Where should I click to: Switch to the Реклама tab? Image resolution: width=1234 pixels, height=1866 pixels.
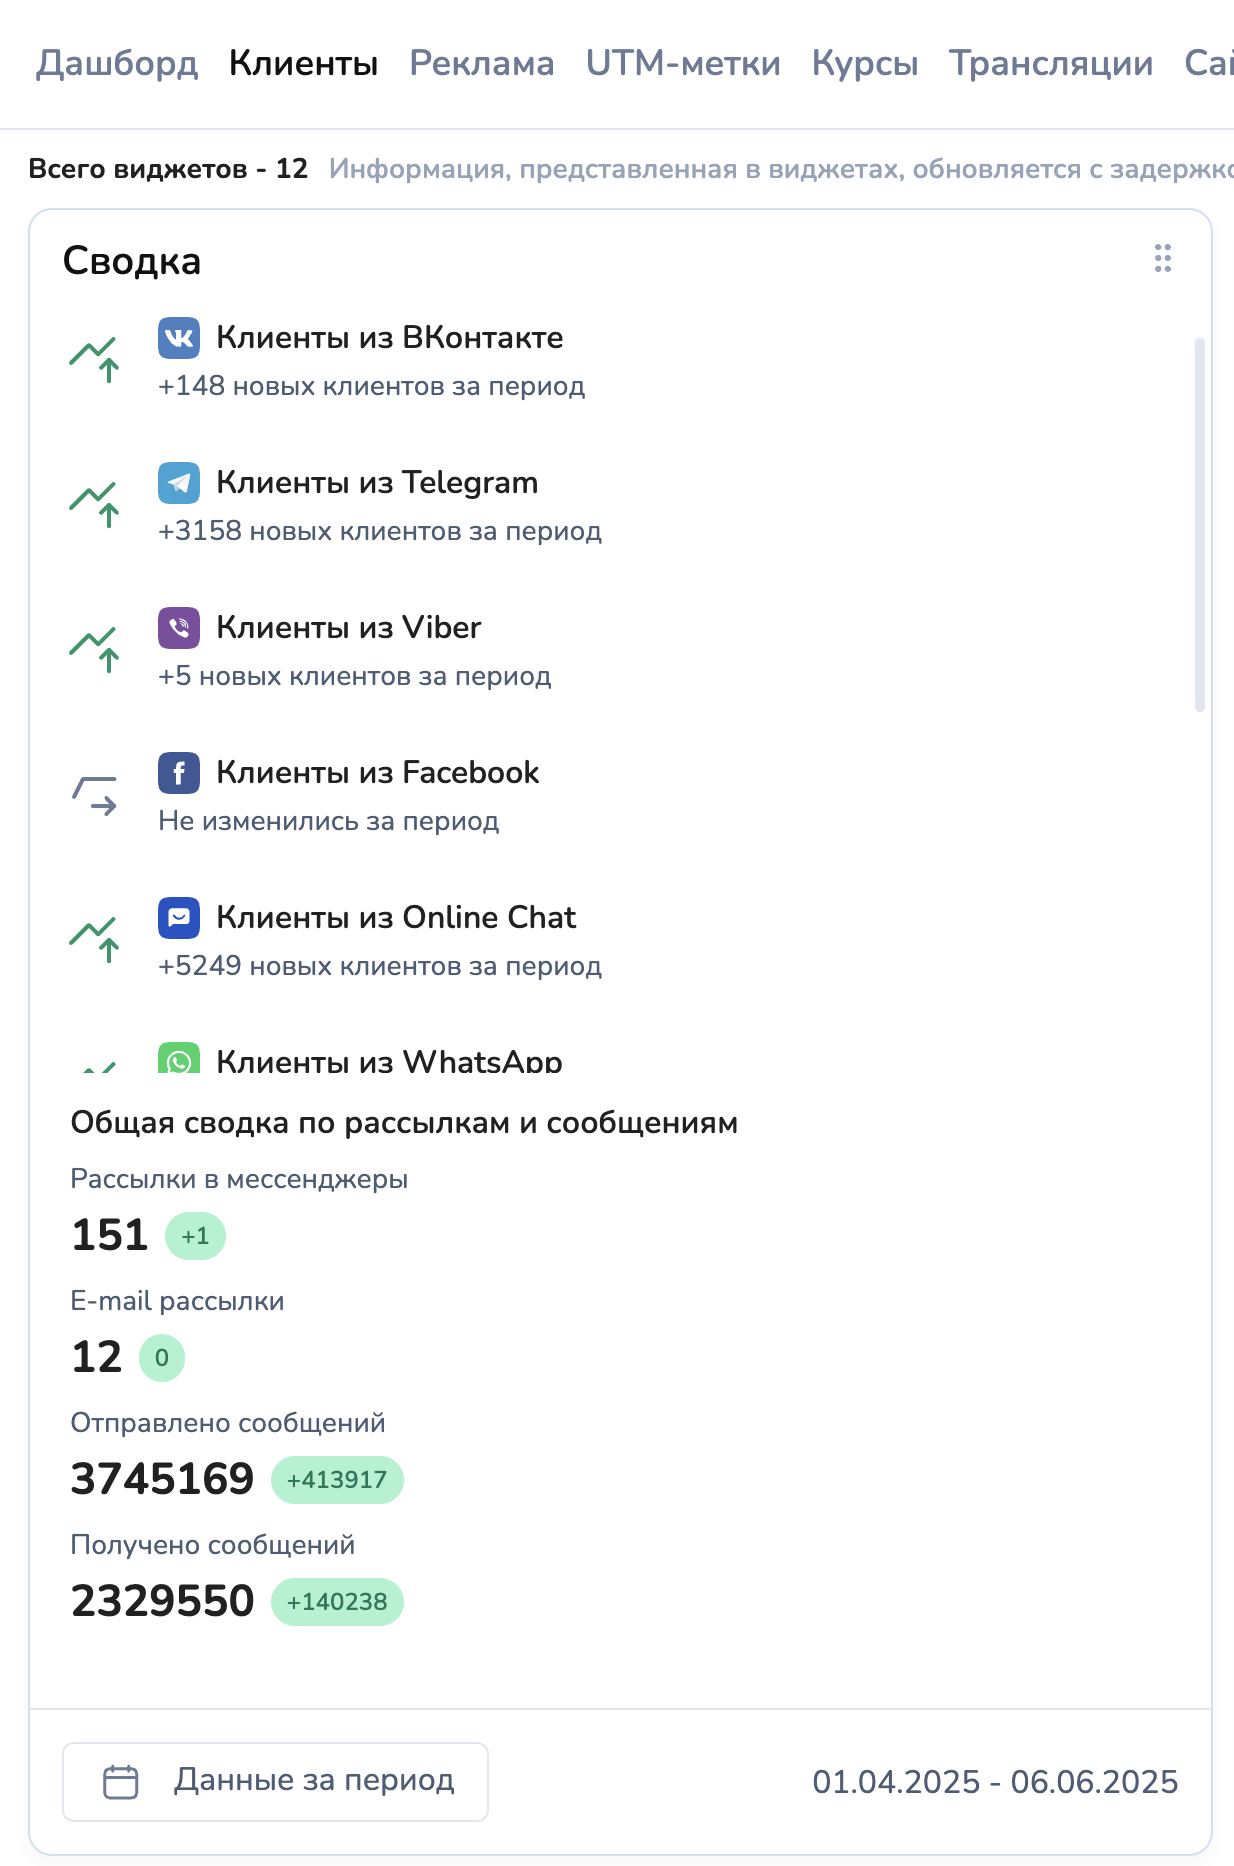pyautogui.click(x=482, y=63)
